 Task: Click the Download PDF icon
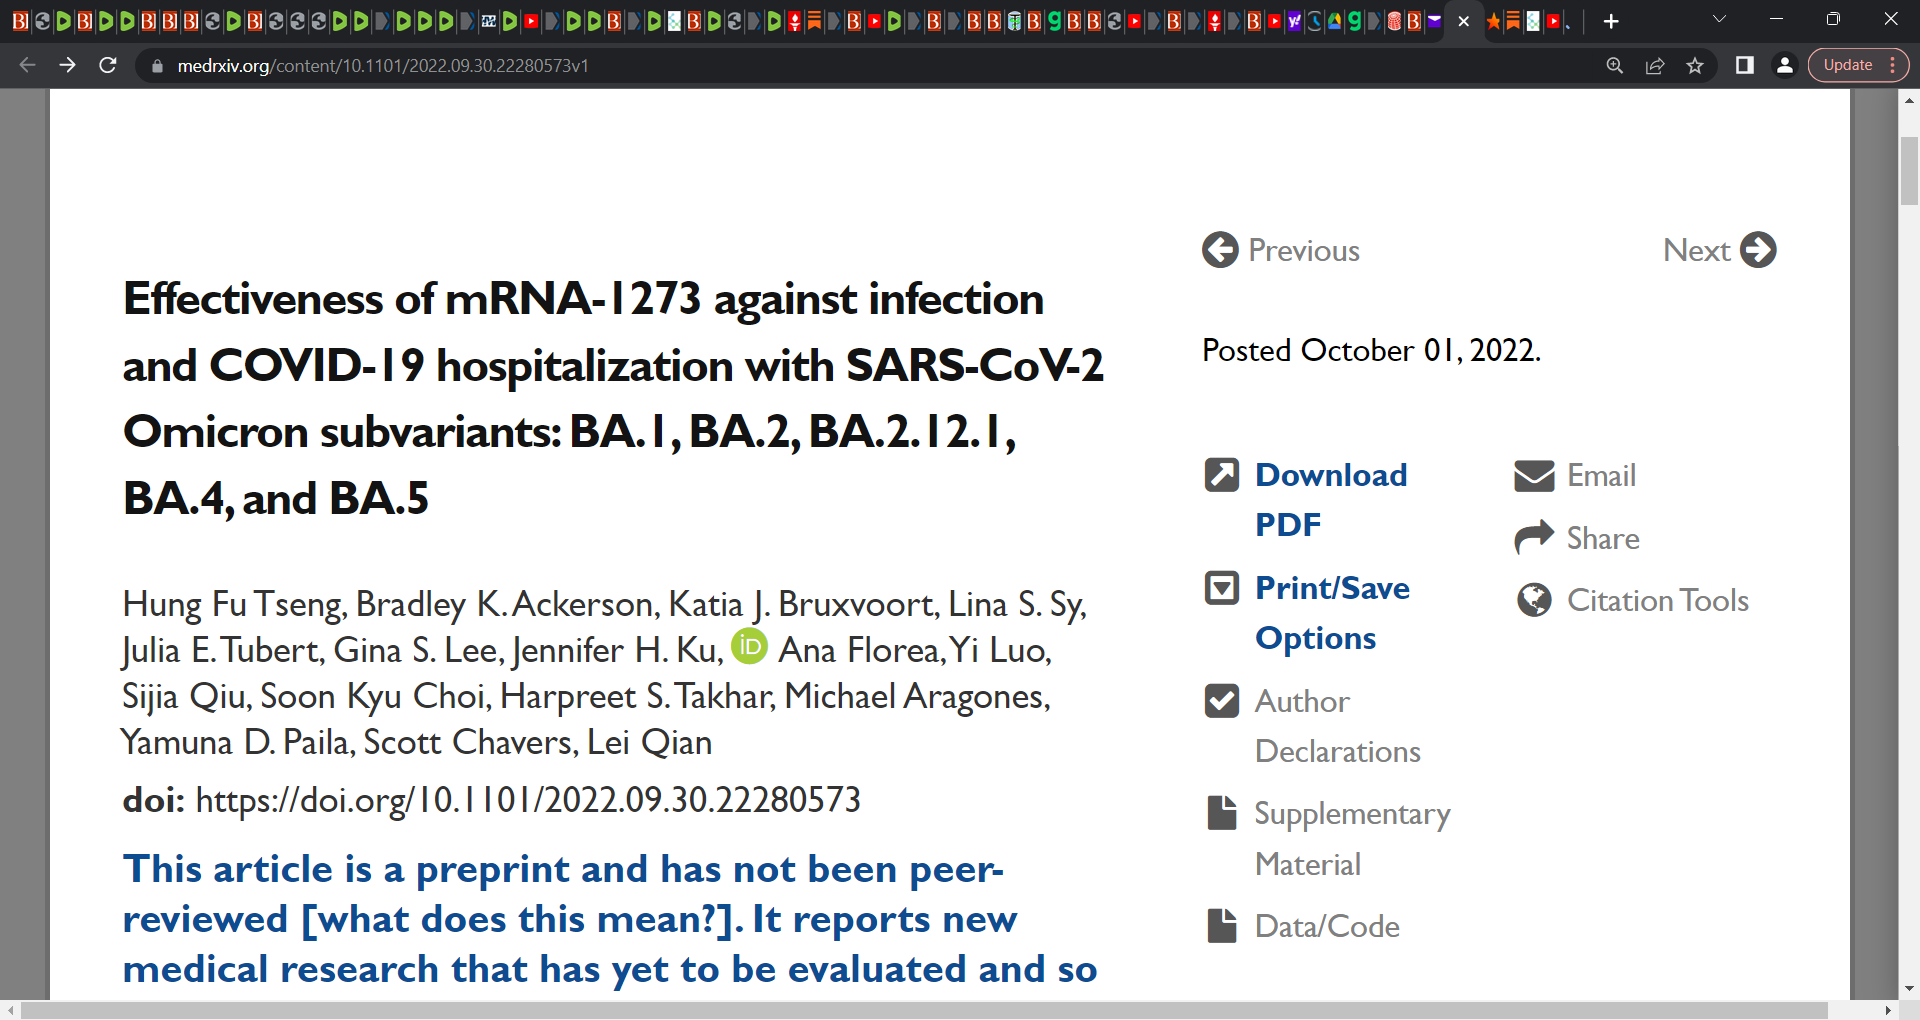(x=1222, y=475)
